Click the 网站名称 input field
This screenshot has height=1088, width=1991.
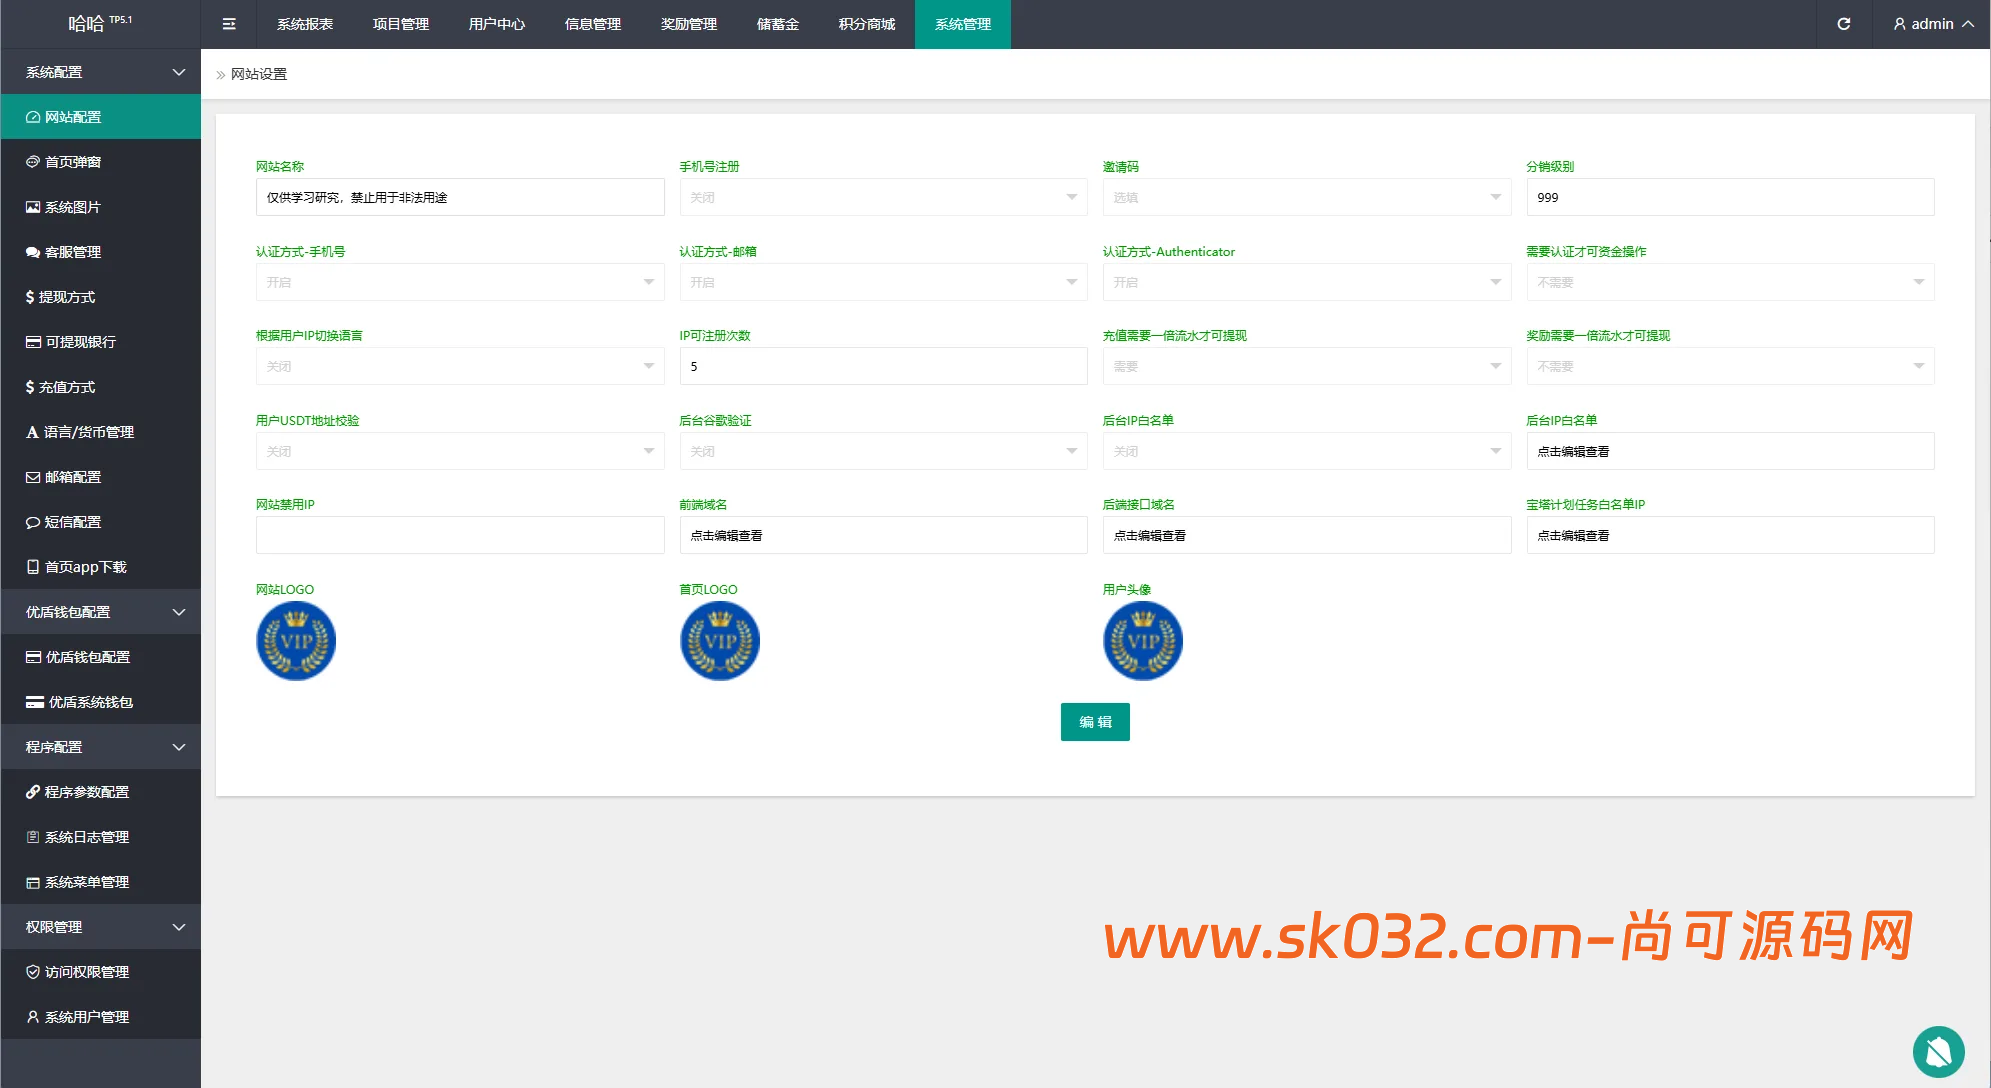pos(459,197)
